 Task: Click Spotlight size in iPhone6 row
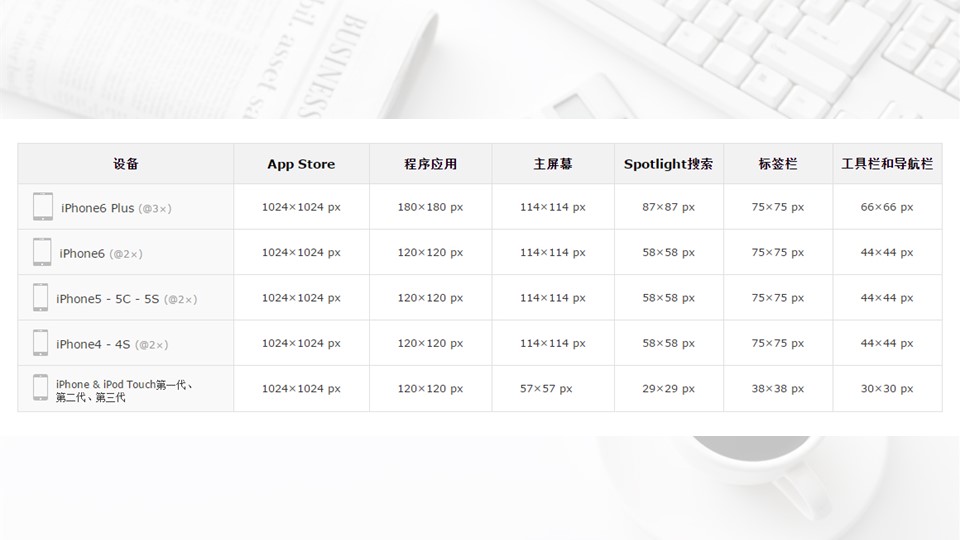coord(669,252)
